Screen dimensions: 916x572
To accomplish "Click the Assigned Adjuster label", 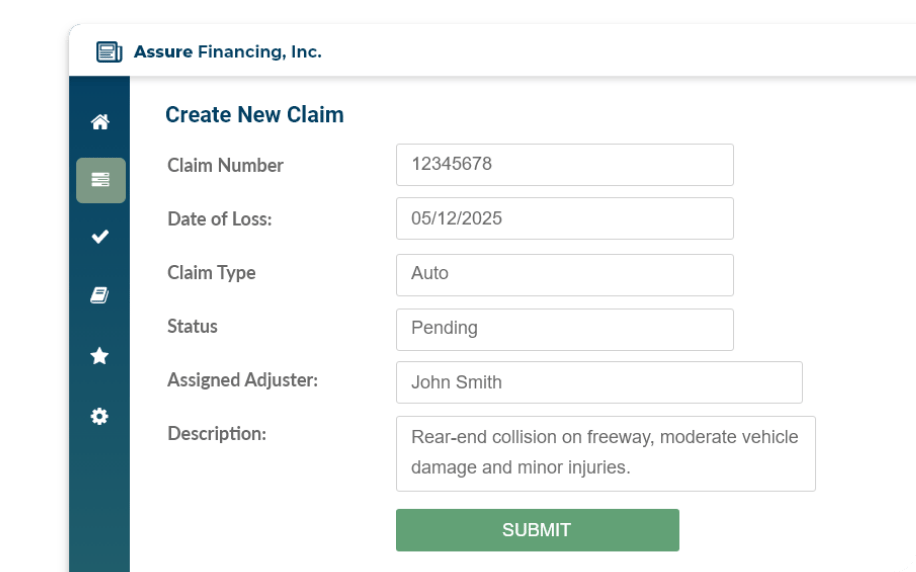I will [242, 380].
